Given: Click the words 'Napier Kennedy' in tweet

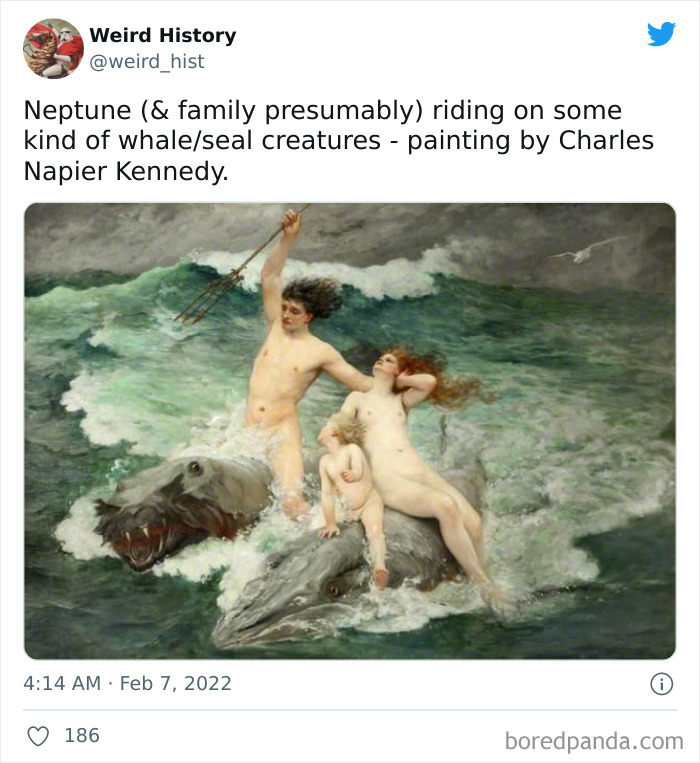Looking at the screenshot, I should click(126, 172).
